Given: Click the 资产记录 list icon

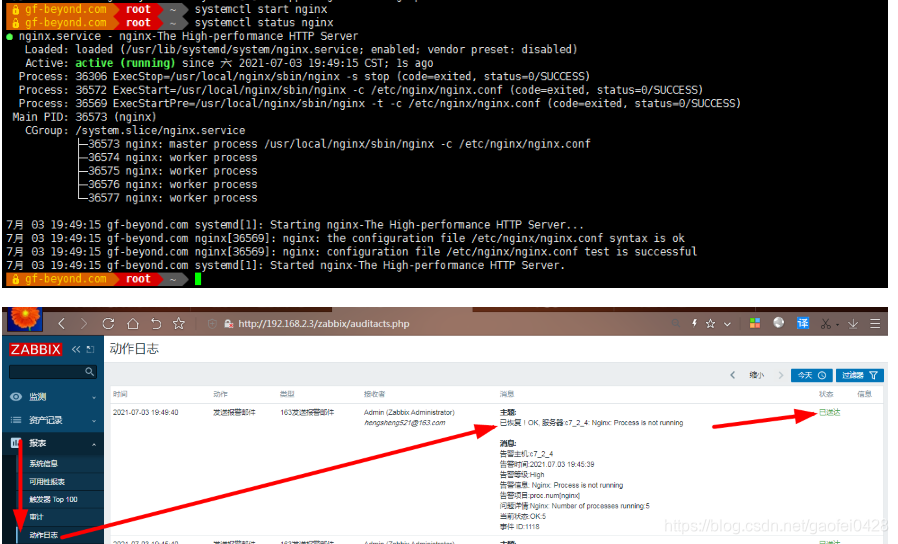Looking at the screenshot, I should pos(16,420).
